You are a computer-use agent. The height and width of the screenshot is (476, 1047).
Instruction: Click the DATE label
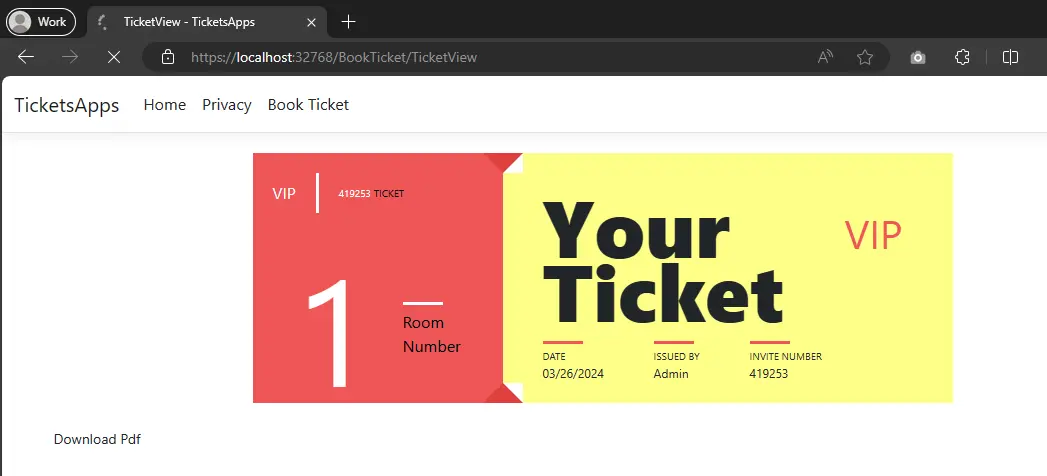pyautogui.click(x=554, y=356)
